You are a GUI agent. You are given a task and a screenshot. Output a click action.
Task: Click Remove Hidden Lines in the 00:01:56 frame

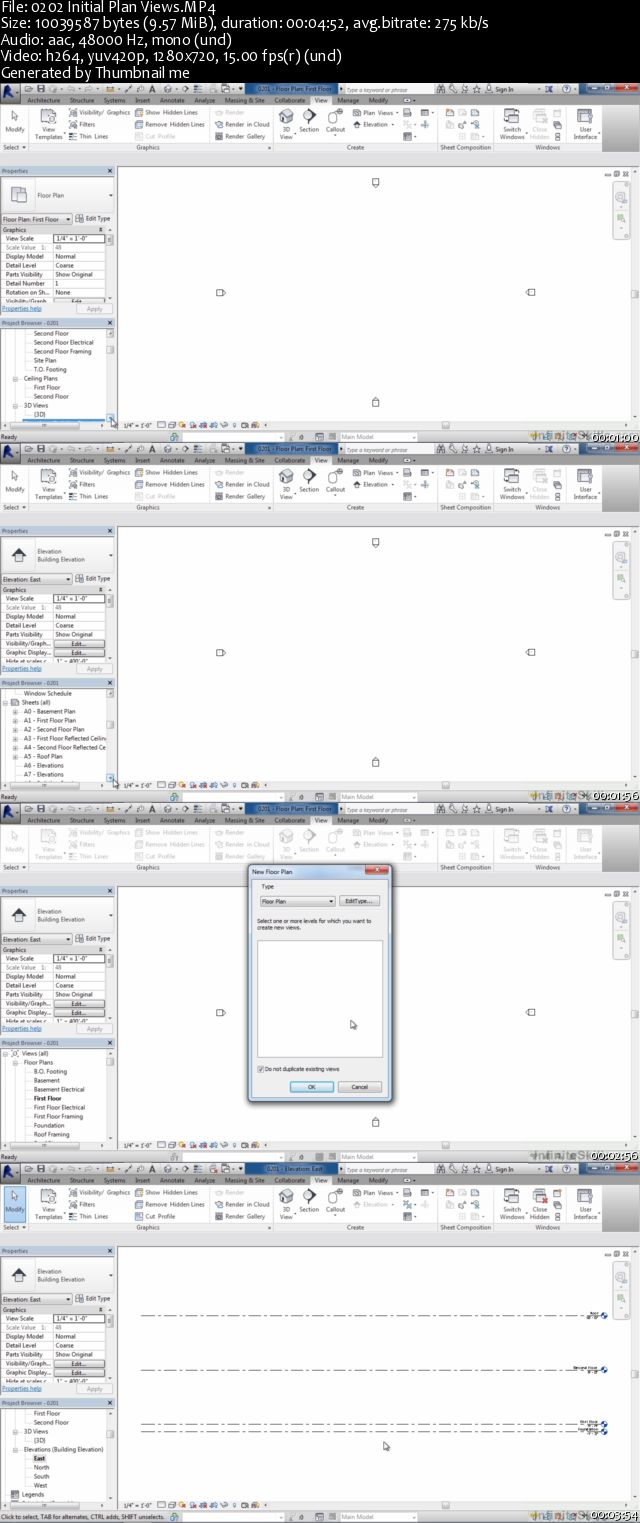[x=170, y=485]
